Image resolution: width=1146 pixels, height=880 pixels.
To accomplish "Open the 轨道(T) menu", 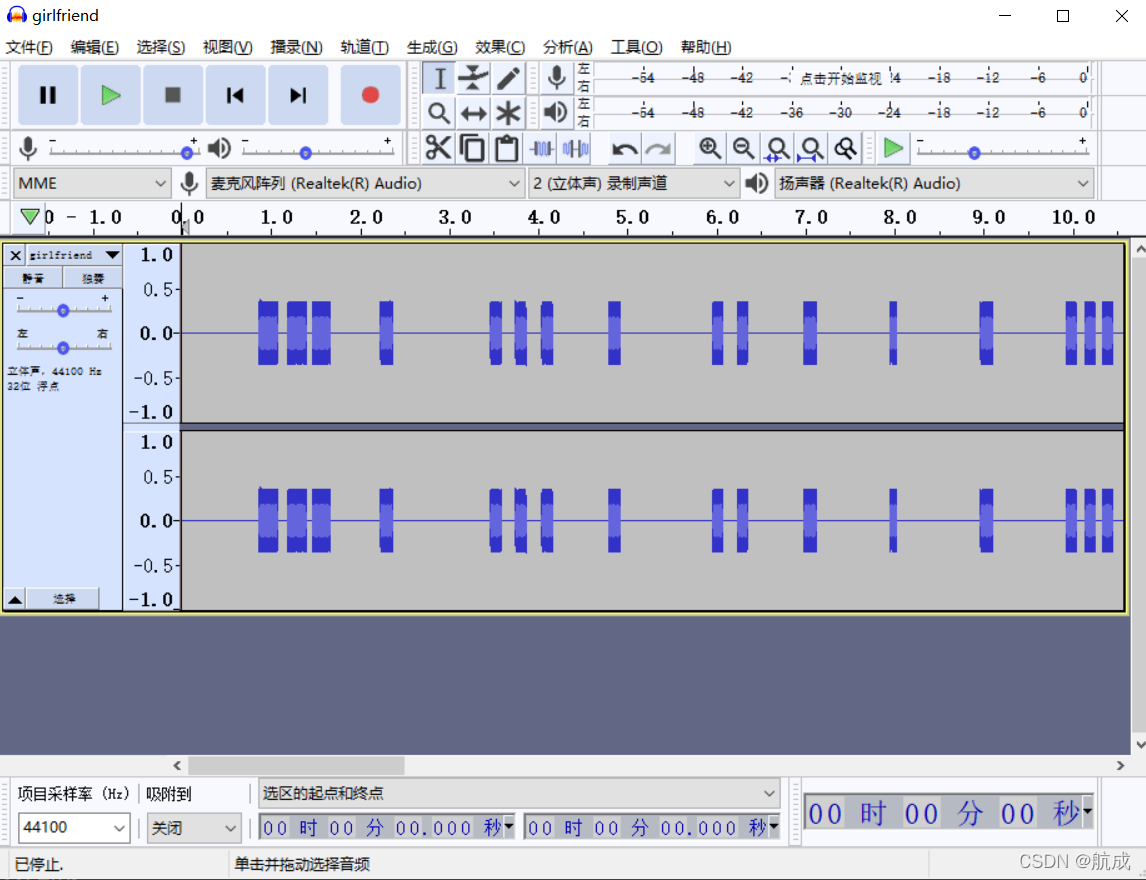I will point(365,48).
